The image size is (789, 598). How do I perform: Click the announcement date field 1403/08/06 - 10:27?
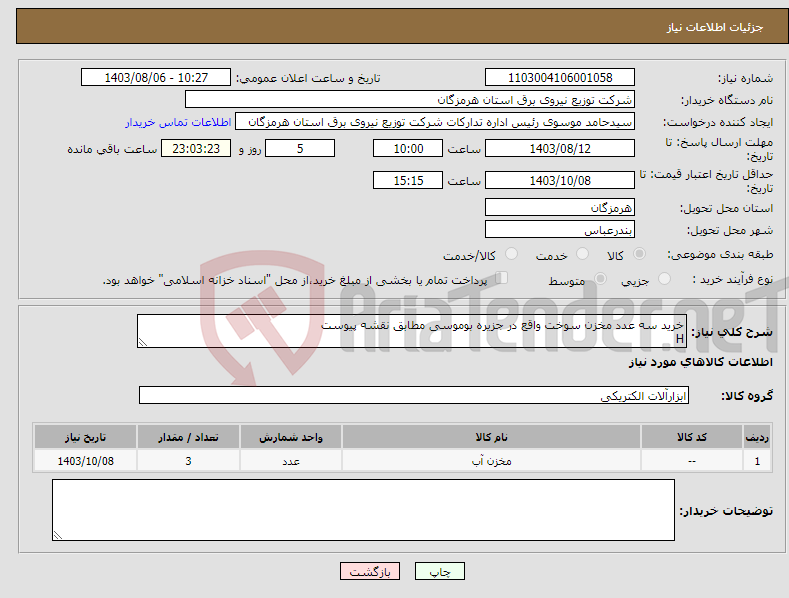pos(156,78)
